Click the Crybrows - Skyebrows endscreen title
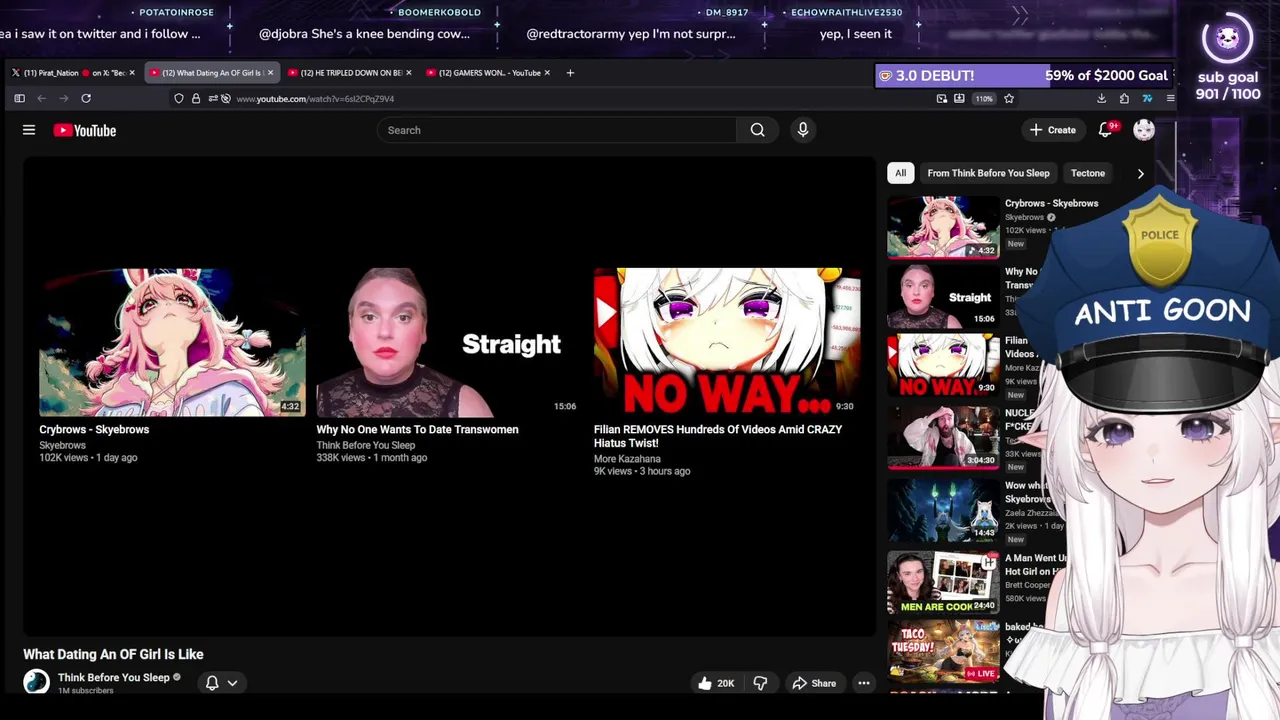This screenshot has height=720, width=1280. point(94,430)
